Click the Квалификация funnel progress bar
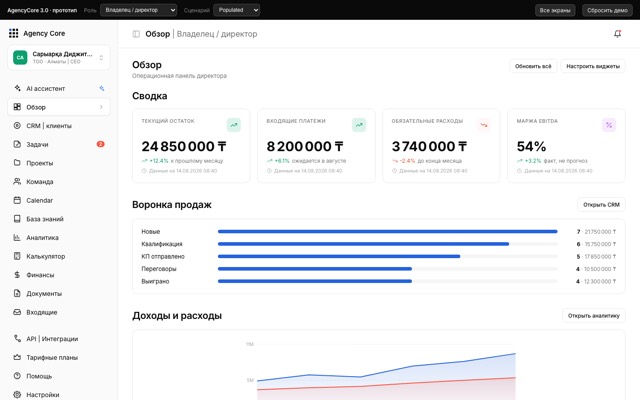Screen dimensions: 640x400 click(x=387, y=244)
